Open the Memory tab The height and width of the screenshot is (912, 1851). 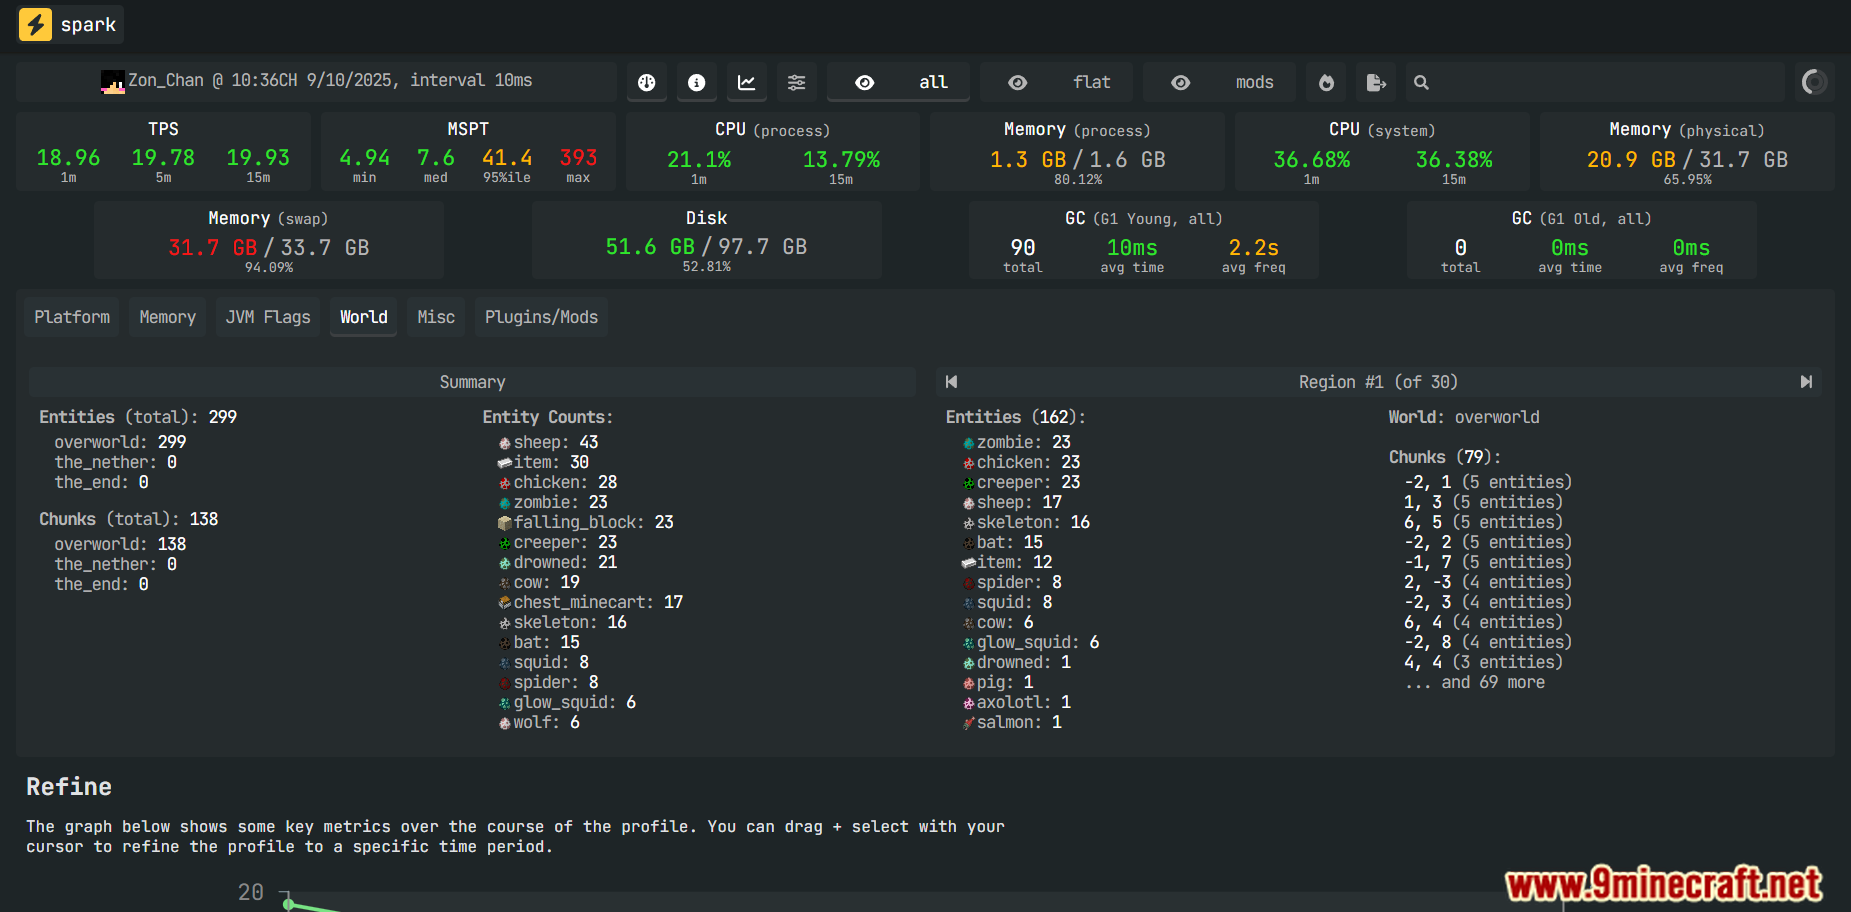167,317
